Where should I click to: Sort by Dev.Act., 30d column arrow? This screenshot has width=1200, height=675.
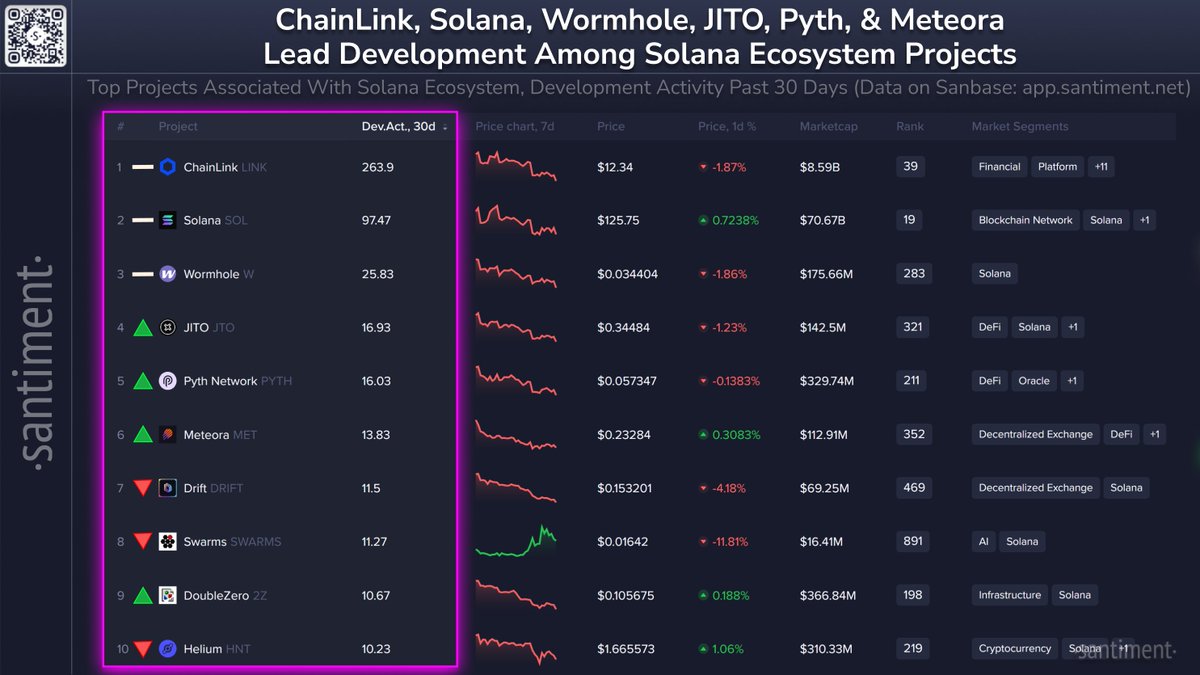pos(445,128)
